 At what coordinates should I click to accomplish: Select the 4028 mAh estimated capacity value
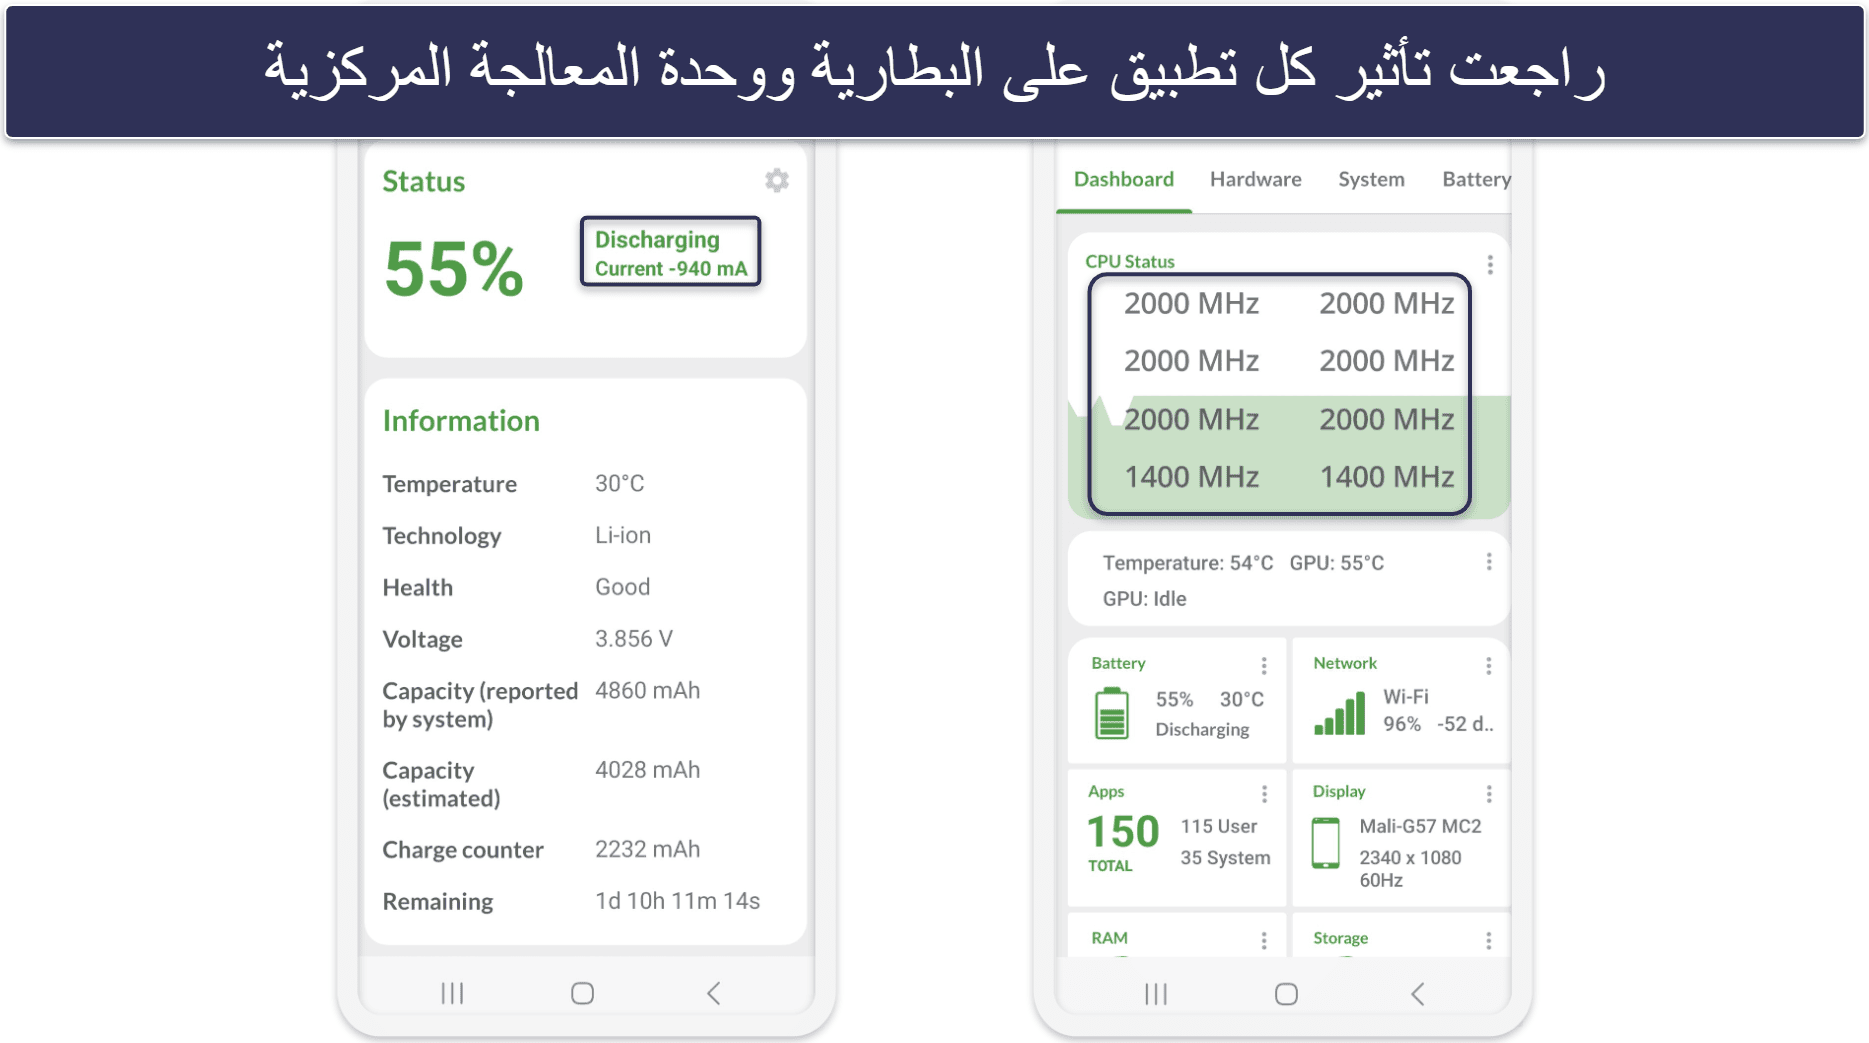coord(647,770)
